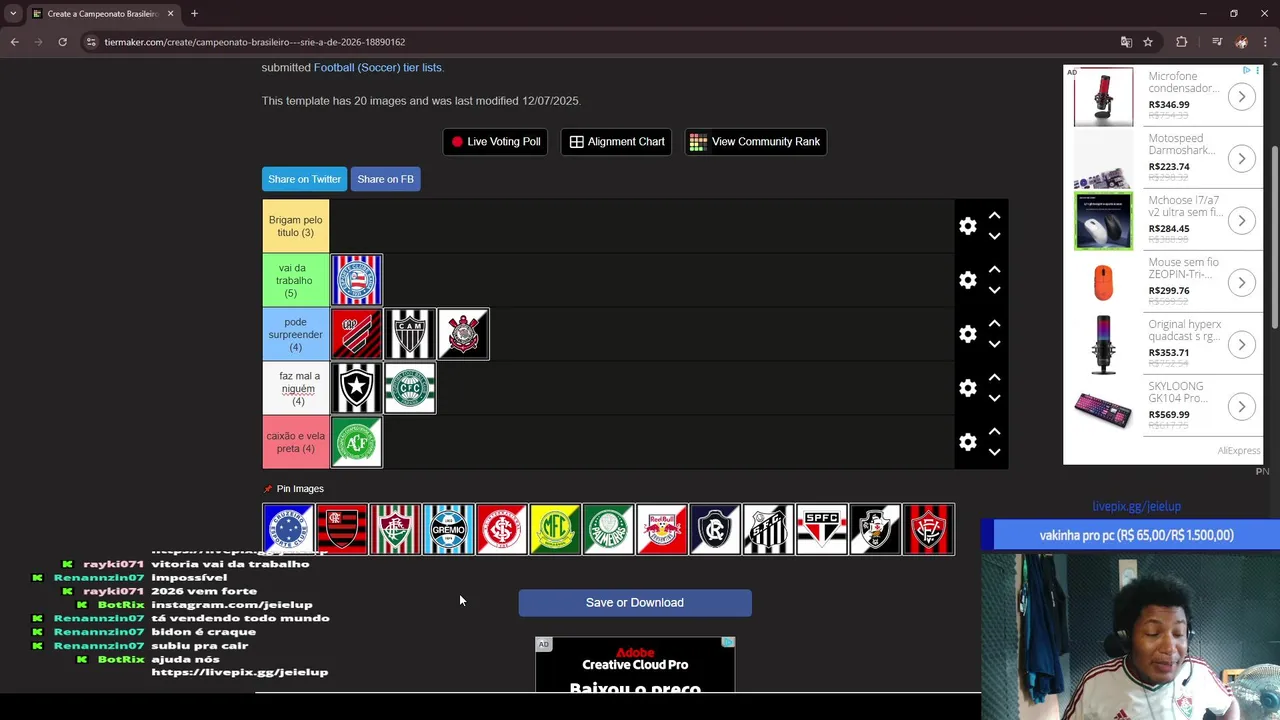The width and height of the screenshot is (1280, 720).
Task: Click the Chapecoense crest in bottom tier
Action: (x=357, y=442)
